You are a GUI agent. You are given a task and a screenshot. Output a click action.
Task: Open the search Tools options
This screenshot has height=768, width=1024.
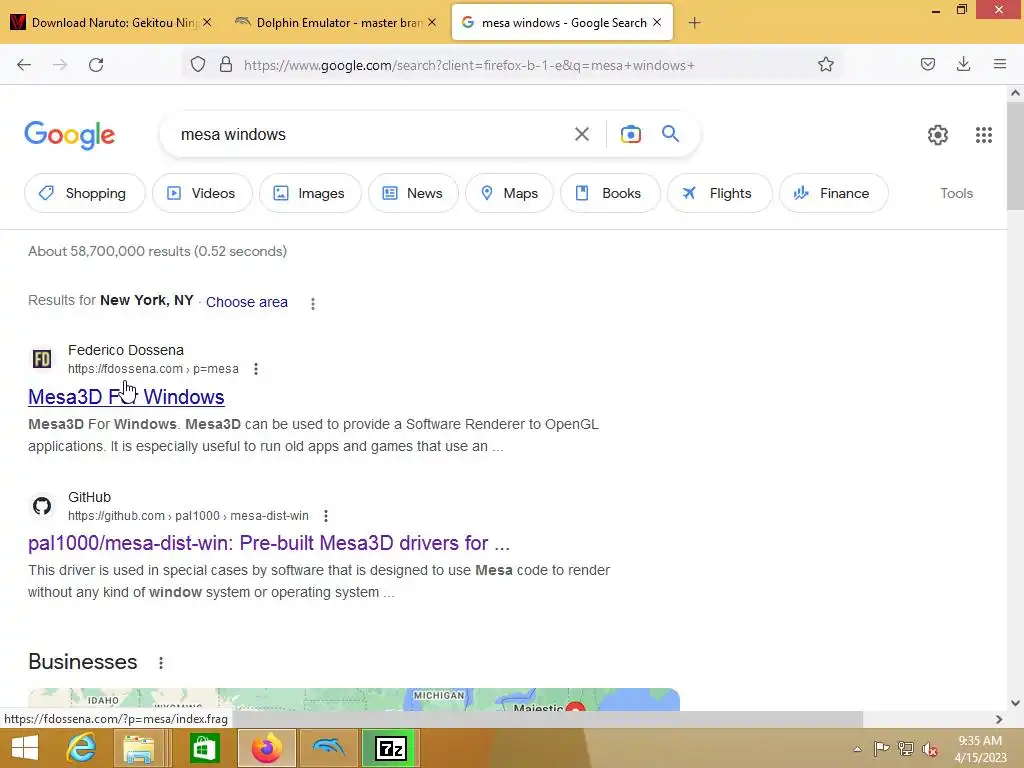coord(956,193)
